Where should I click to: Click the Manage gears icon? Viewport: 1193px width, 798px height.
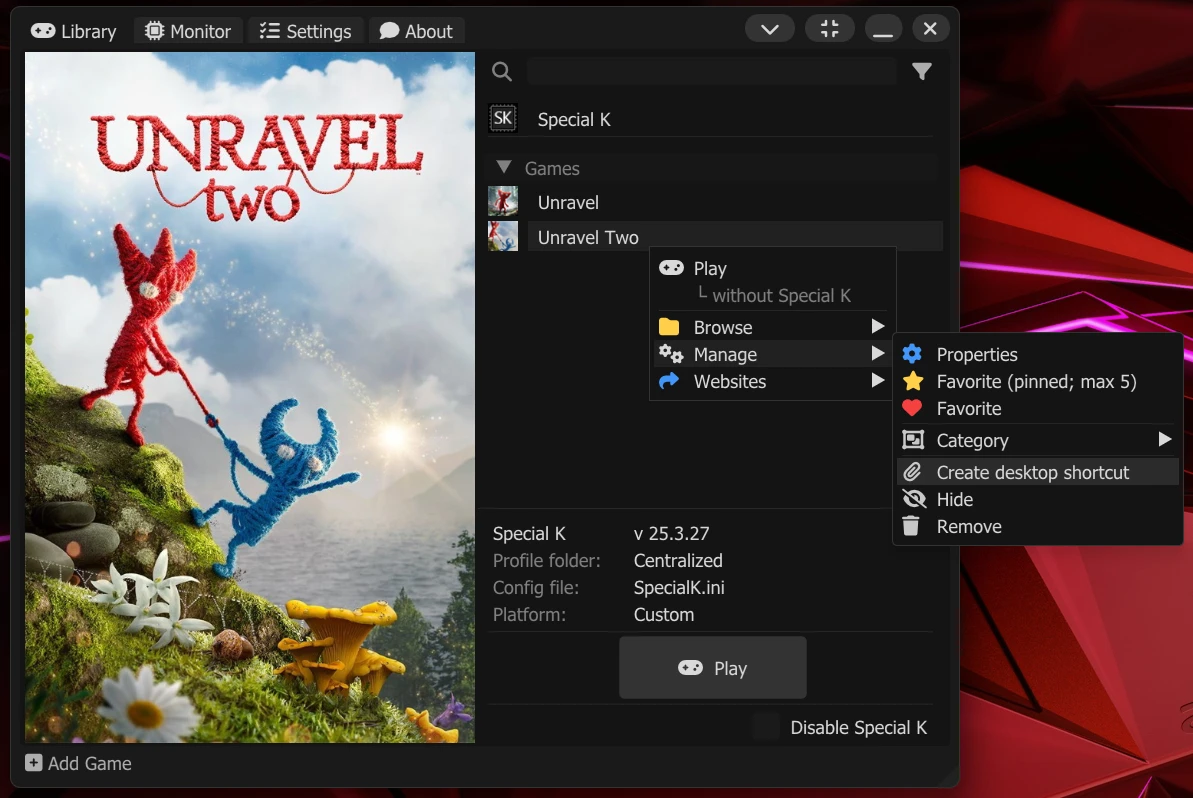[x=671, y=354]
